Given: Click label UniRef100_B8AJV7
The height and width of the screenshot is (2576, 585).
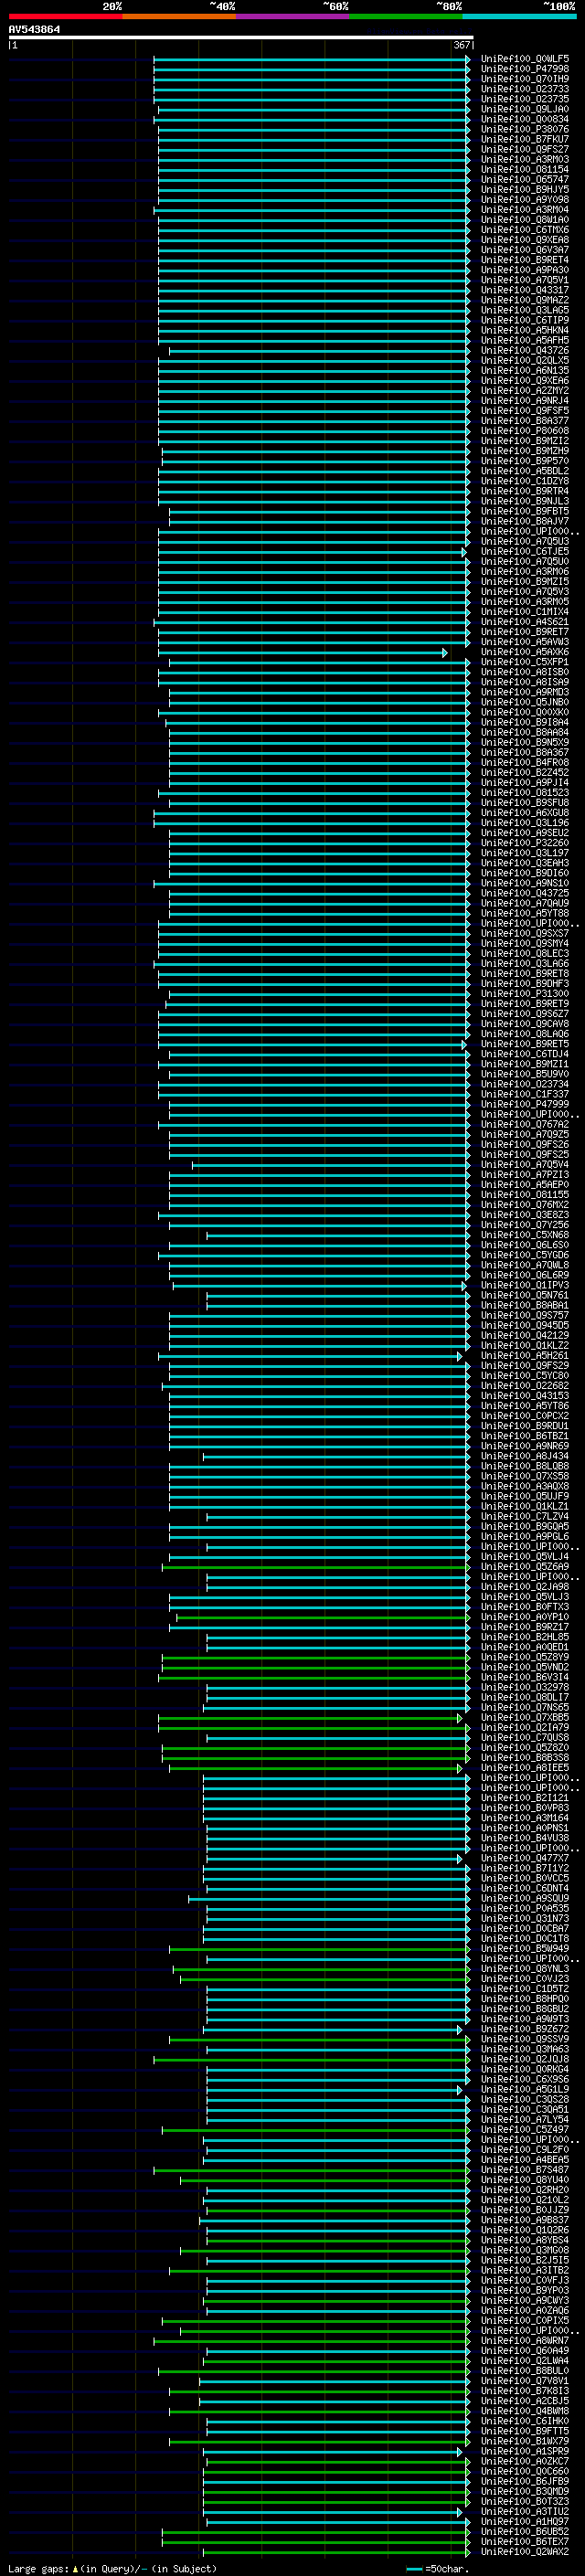Looking at the screenshot, I should coord(525,521).
